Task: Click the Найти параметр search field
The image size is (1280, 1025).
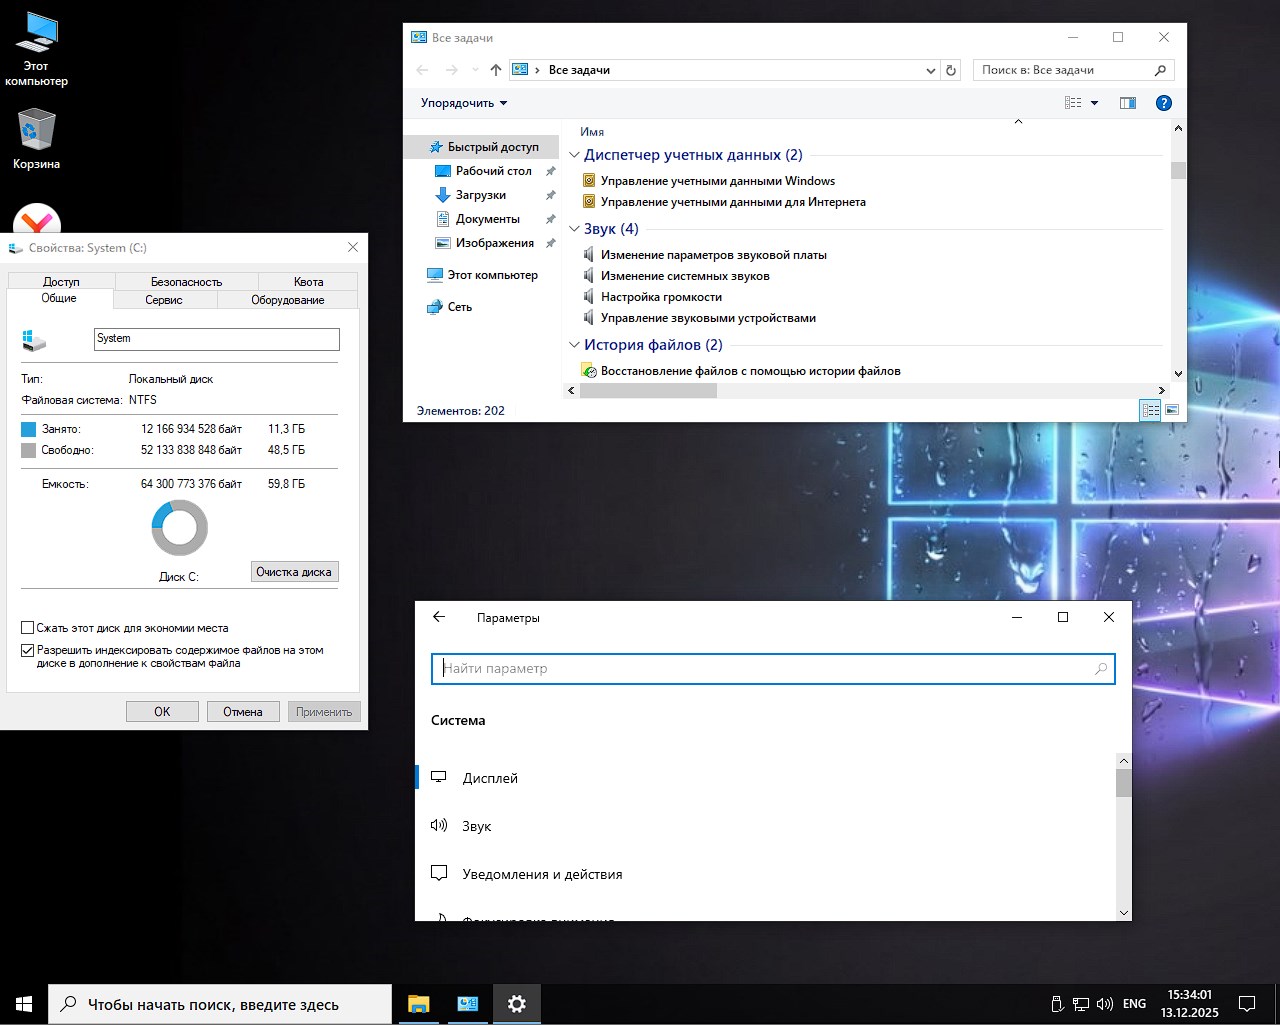Action: tap(773, 668)
